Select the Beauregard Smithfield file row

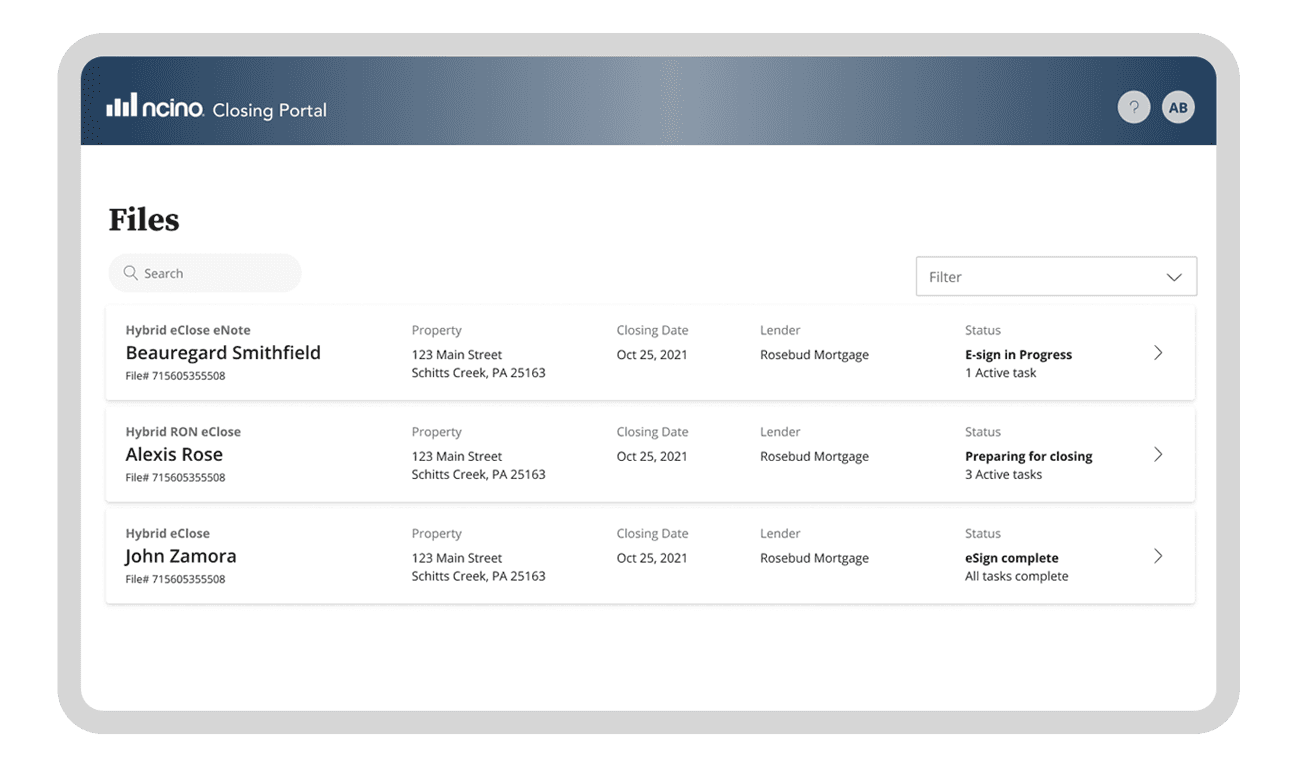coord(650,353)
